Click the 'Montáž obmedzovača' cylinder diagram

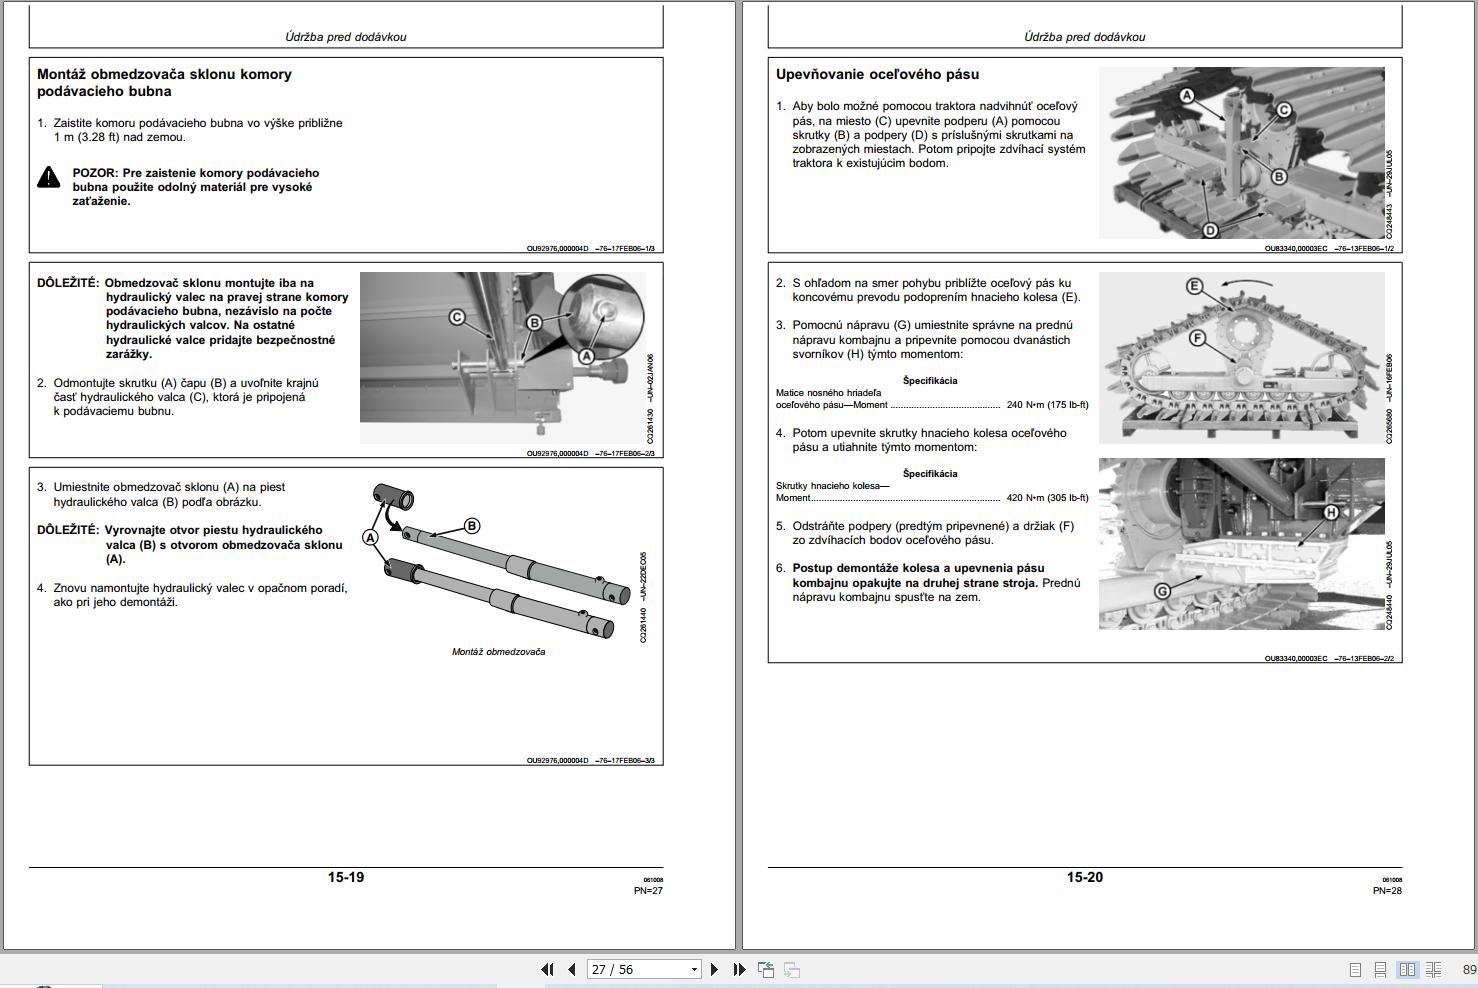[499, 560]
